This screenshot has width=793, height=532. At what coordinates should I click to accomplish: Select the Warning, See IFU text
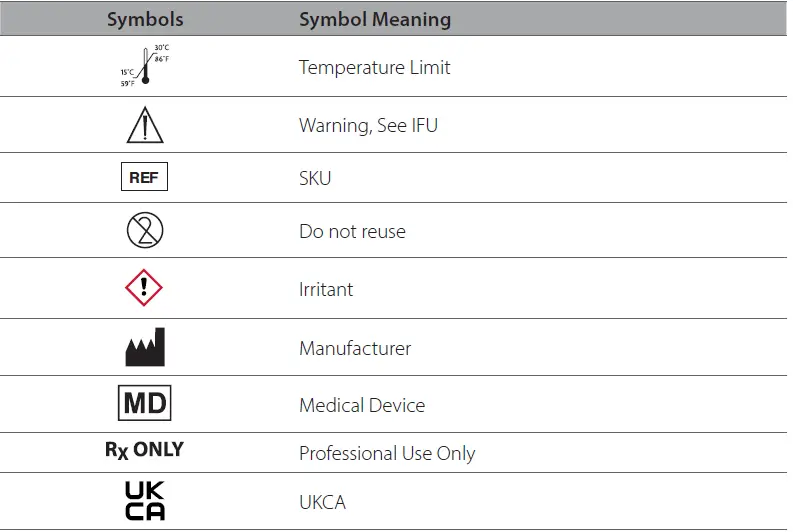tap(368, 126)
